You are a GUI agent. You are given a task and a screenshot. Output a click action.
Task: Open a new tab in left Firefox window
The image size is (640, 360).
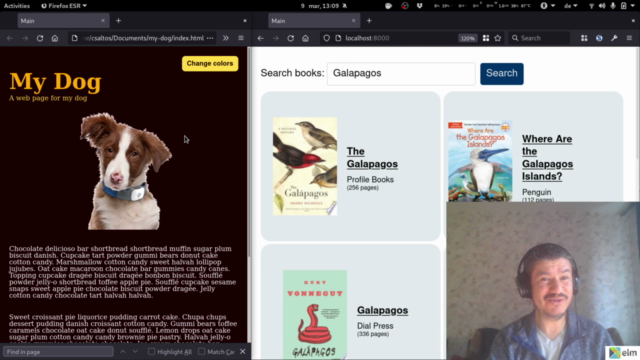point(118,20)
